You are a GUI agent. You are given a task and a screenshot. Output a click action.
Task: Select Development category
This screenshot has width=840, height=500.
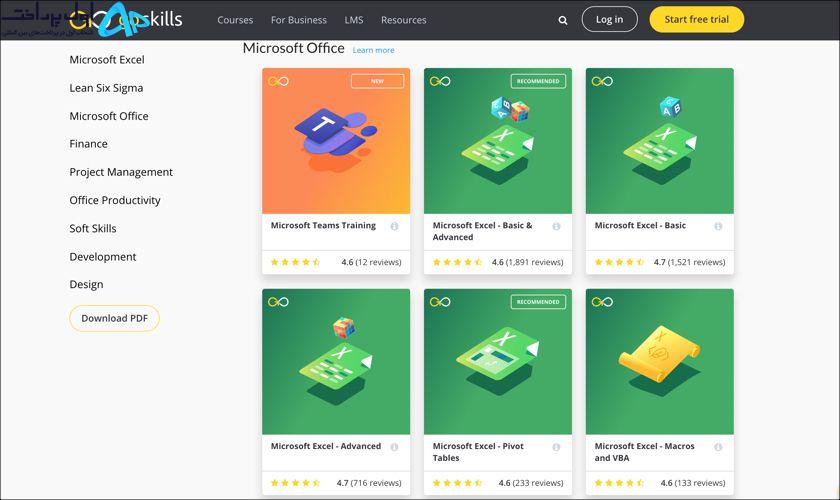click(x=103, y=257)
